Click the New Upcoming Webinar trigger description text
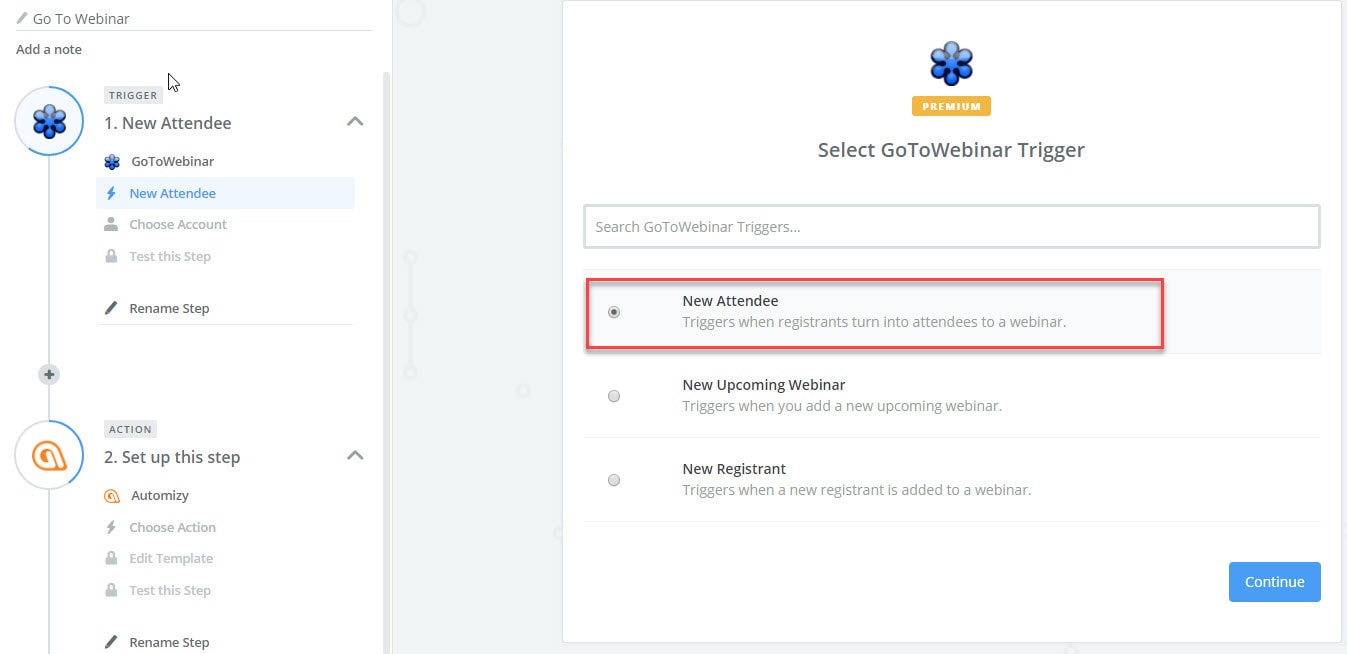The image size is (1347, 654). pos(842,406)
